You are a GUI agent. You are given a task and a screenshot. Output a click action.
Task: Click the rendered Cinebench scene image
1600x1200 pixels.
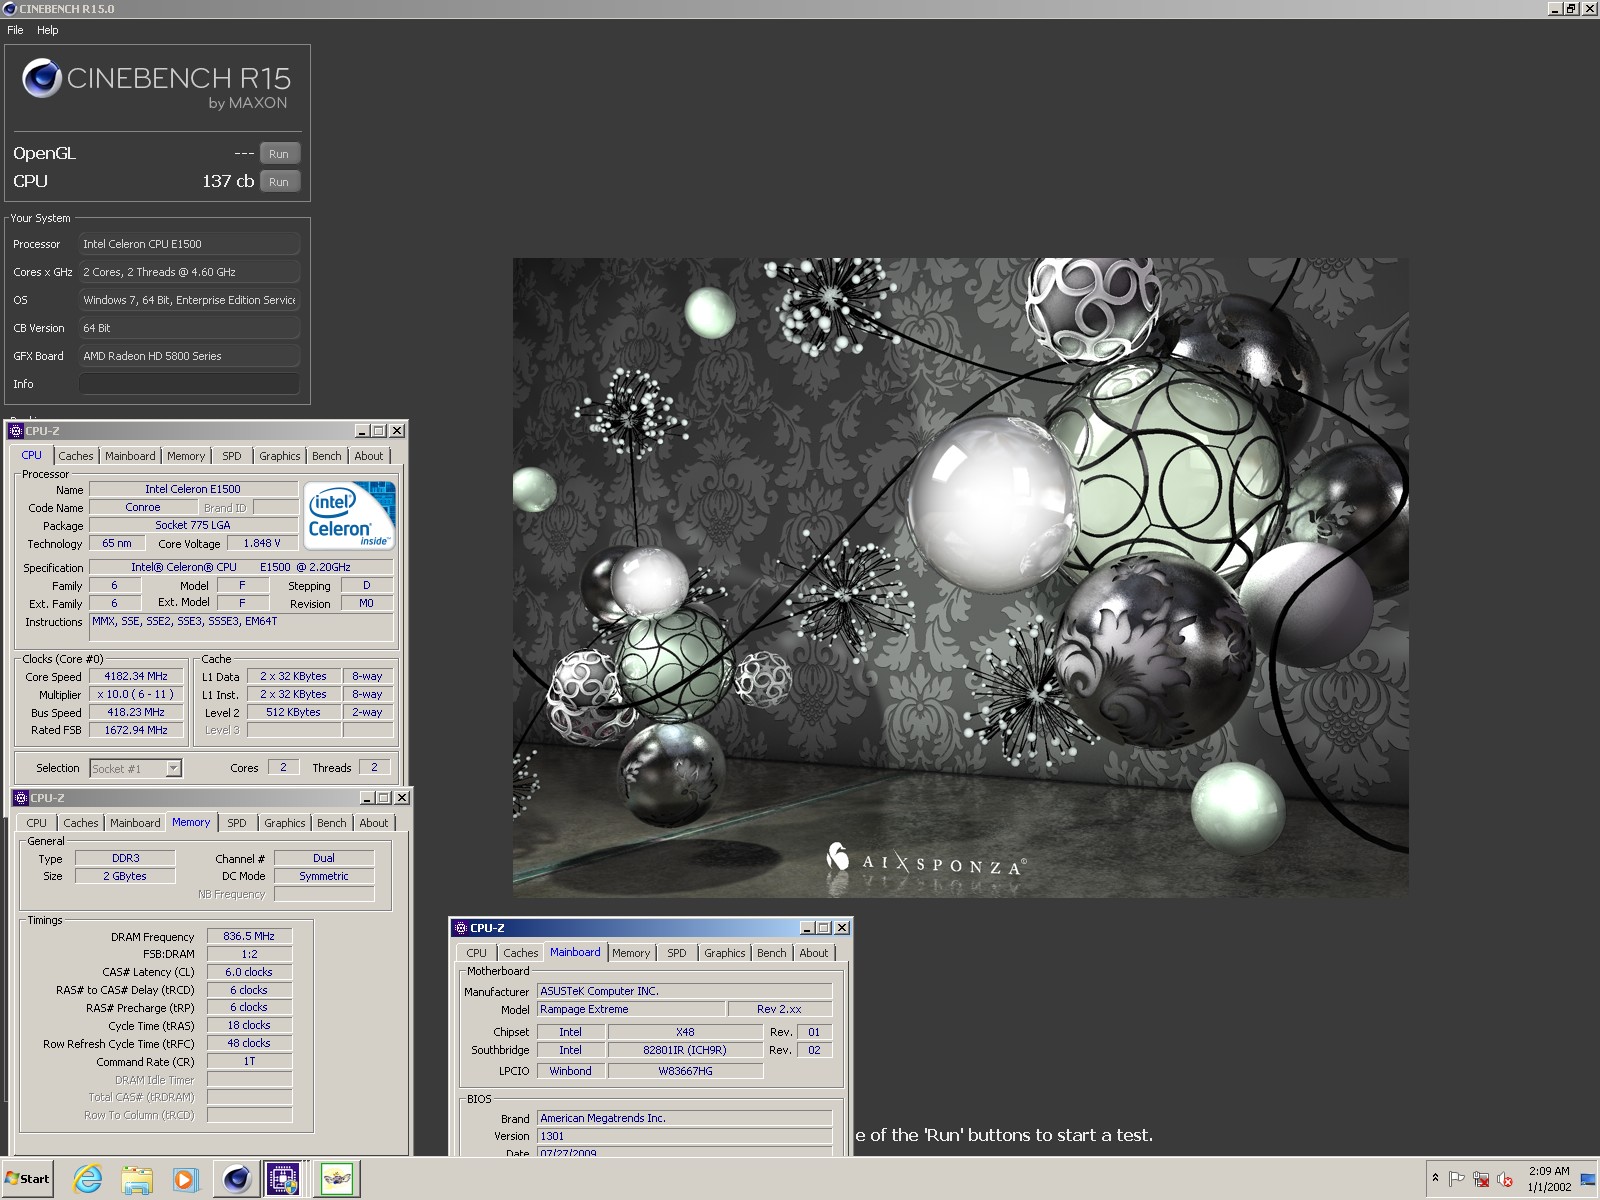coord(960,577)
